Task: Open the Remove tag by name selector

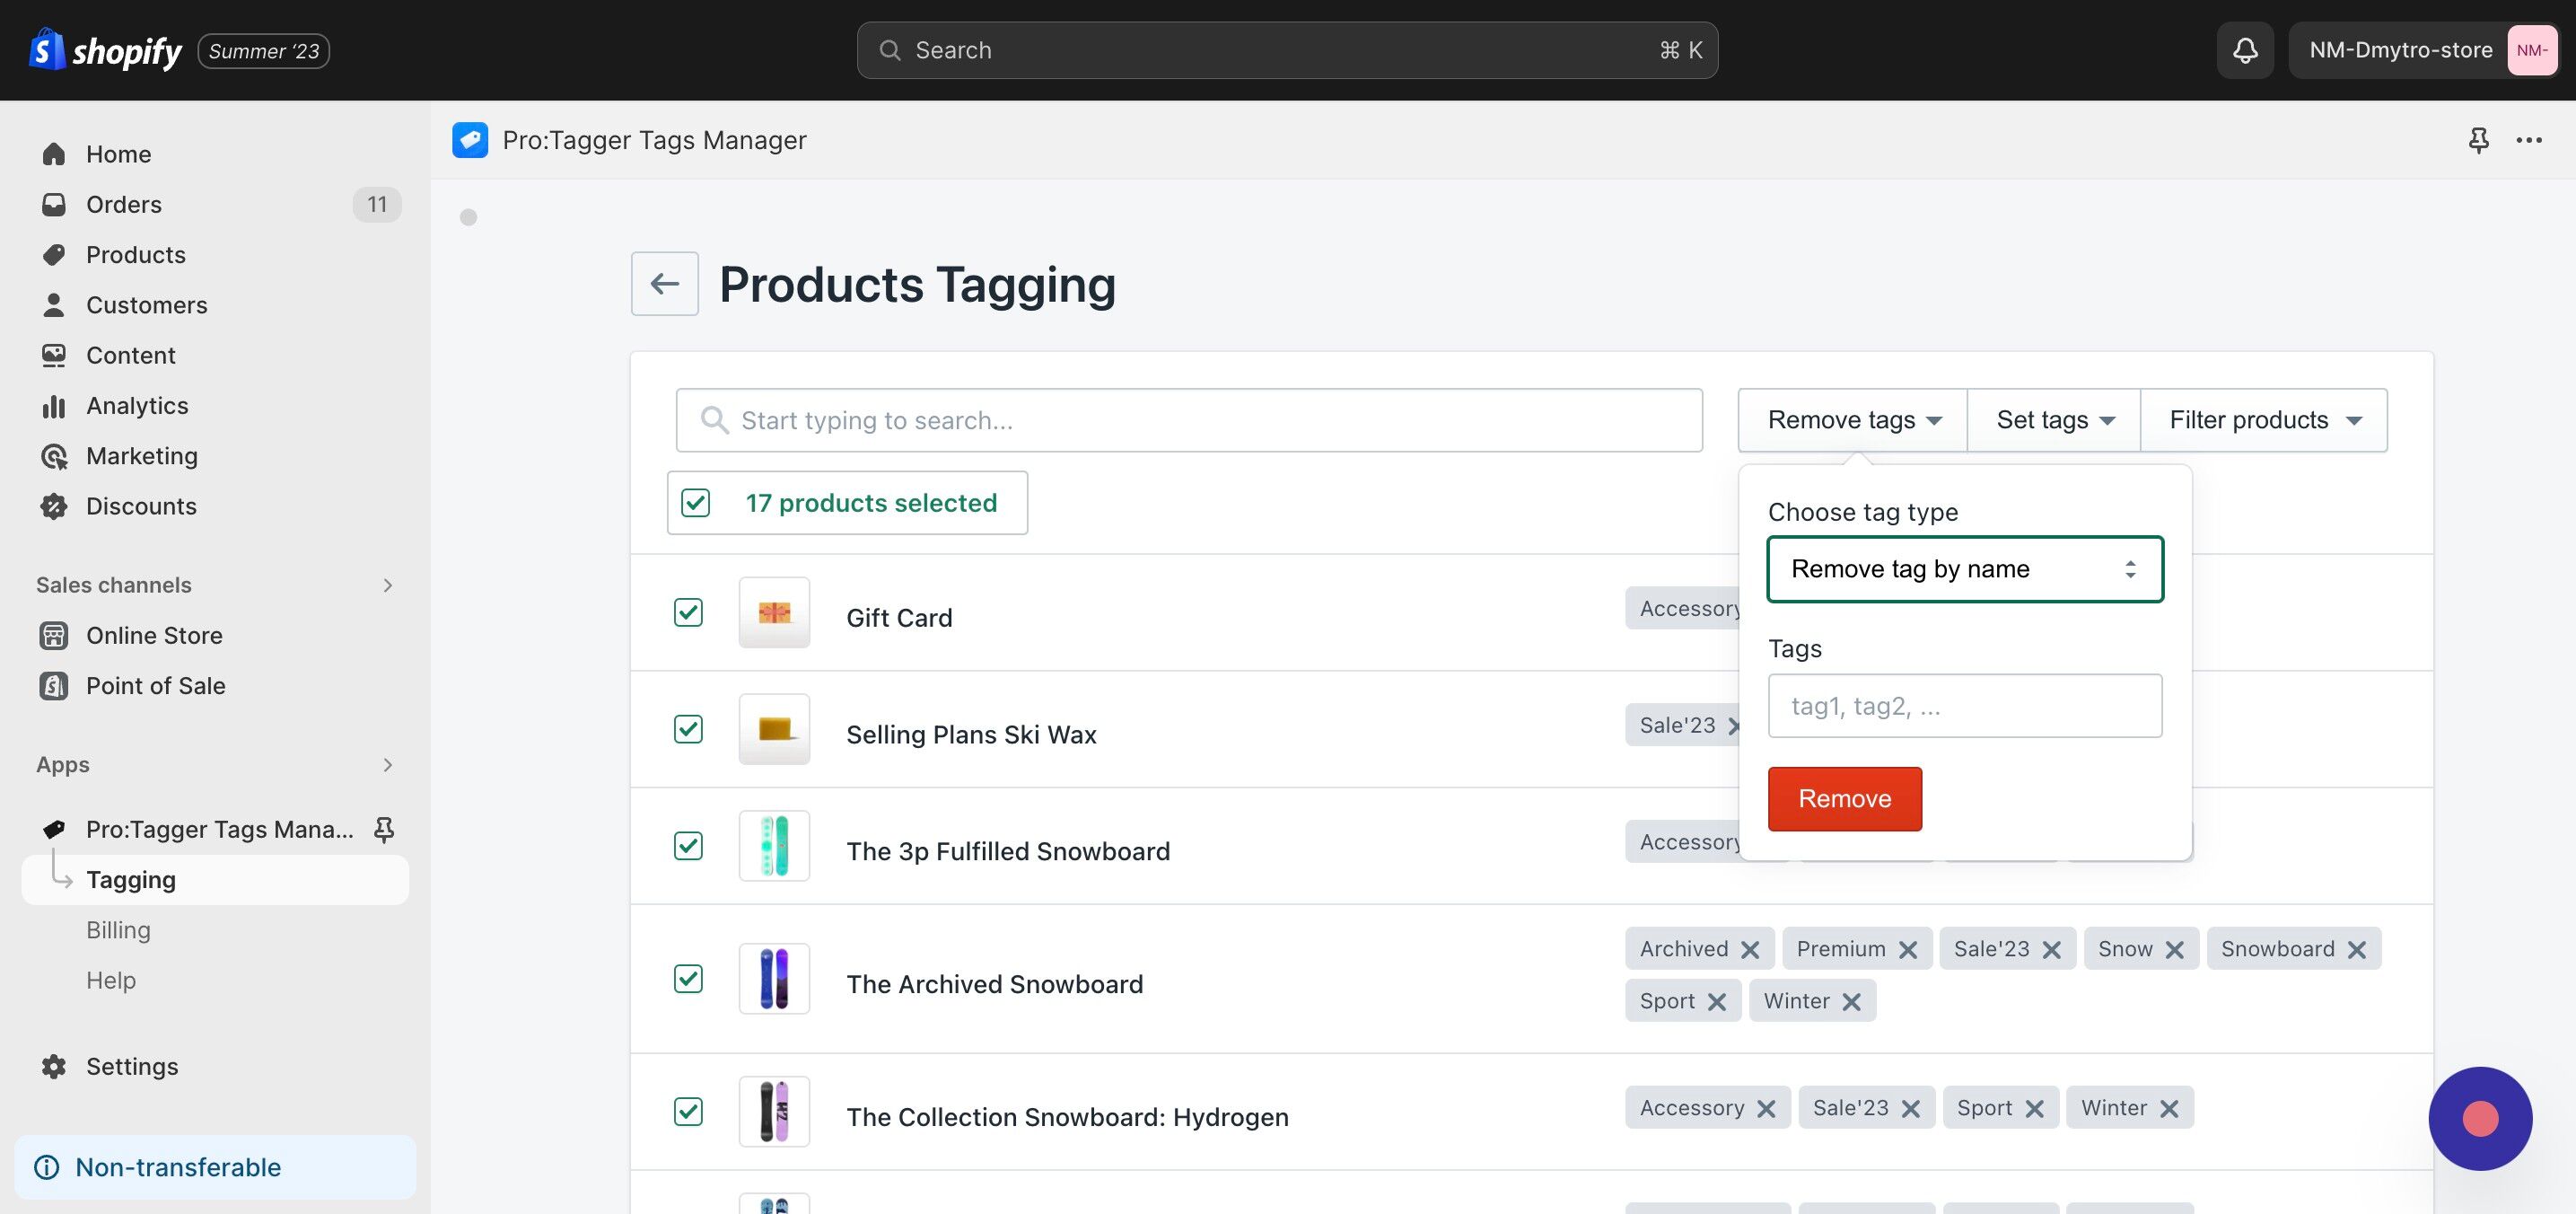Action: coord(1965,569)
